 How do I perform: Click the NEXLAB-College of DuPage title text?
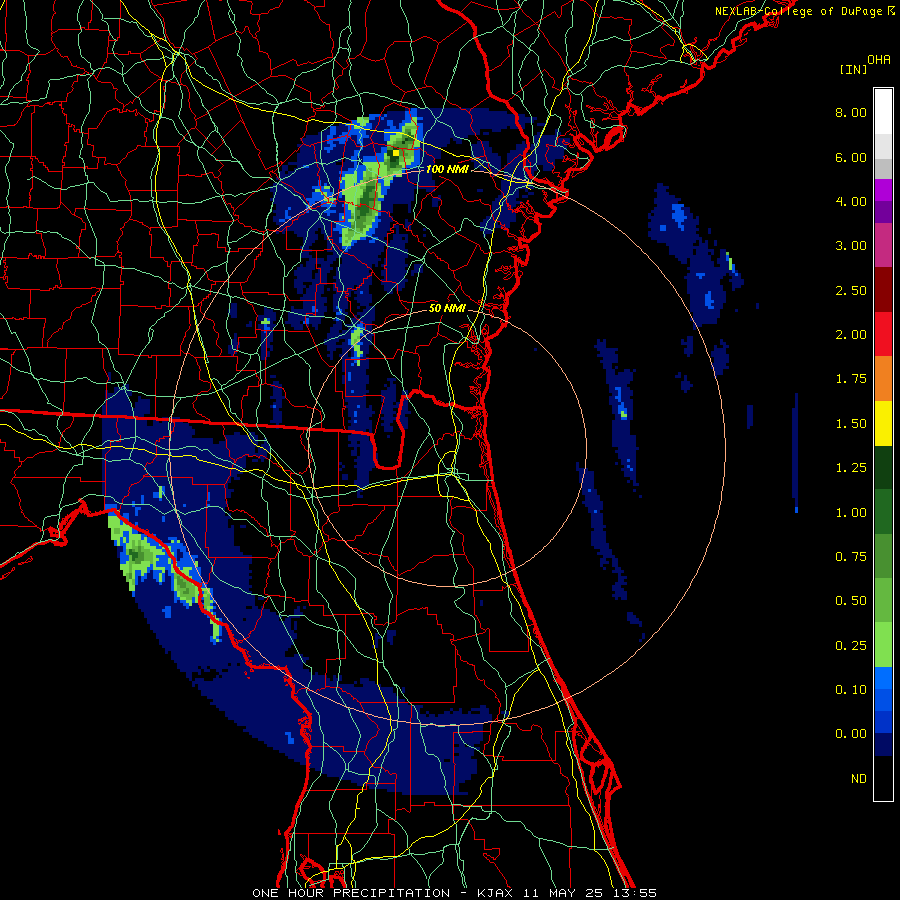point(799,11)
